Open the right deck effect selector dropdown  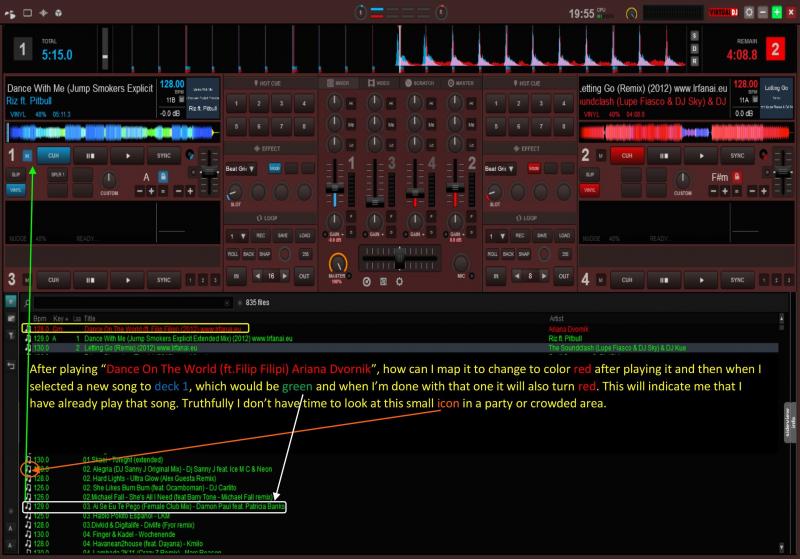pyautogui.click(x=498, y=169)
